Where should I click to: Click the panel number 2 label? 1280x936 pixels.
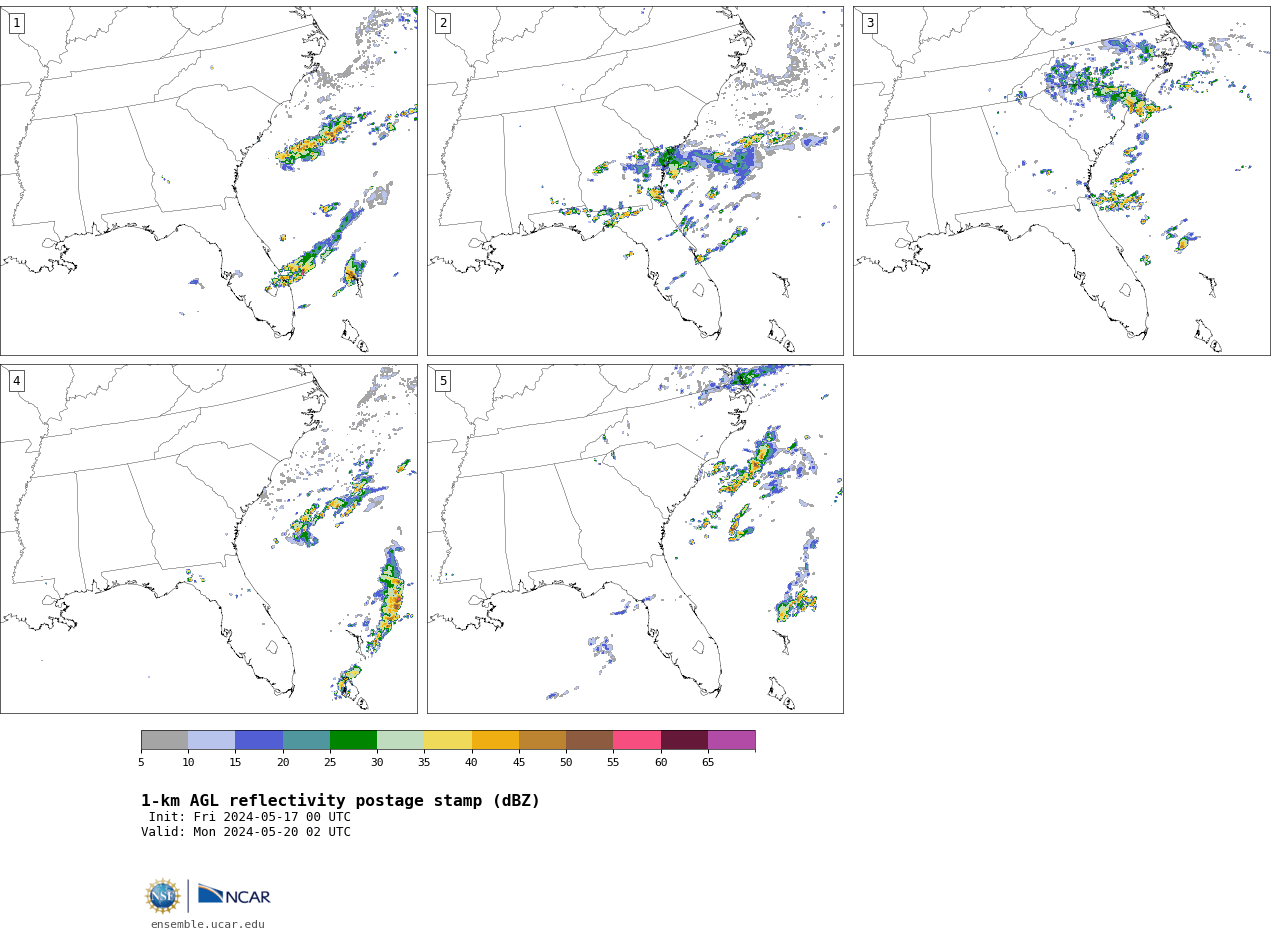pyautogui.click(x=443, y=23)
